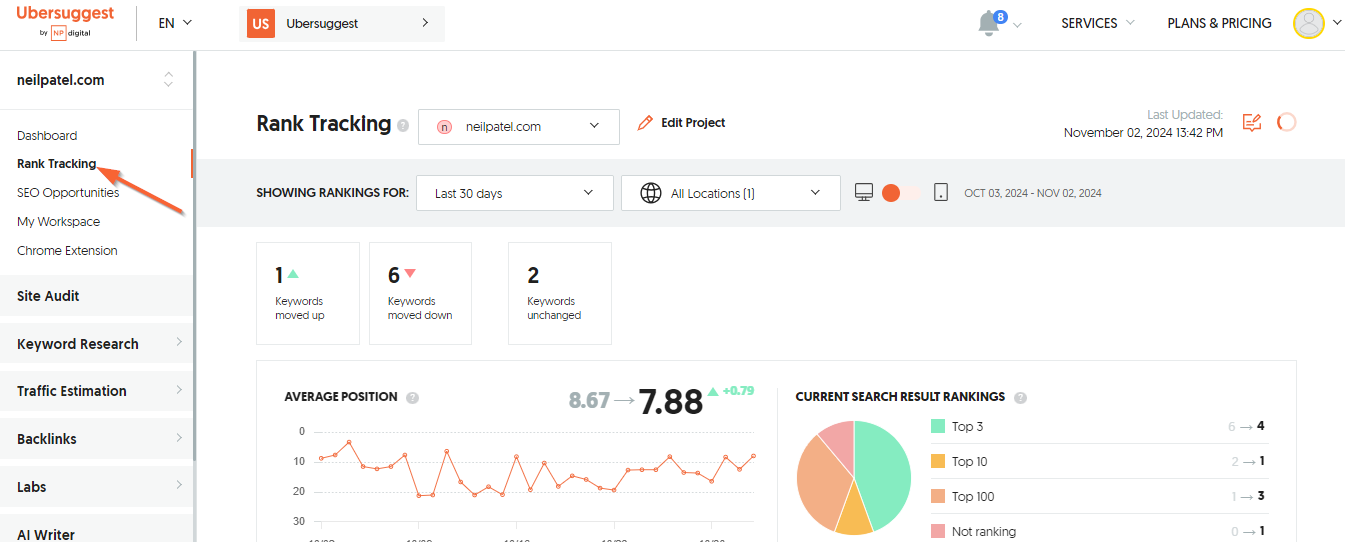
Task: Click the refresh circle icon
Action: pos(1287,122)
